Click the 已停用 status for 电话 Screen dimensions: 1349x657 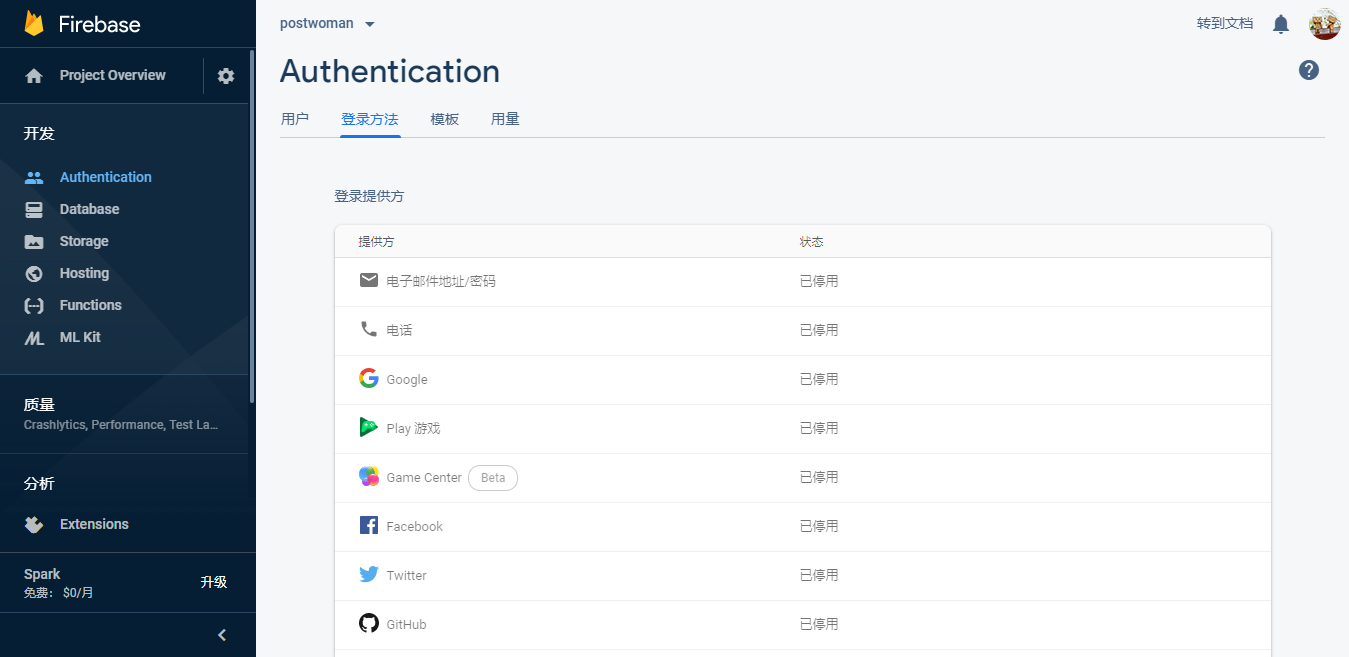819,330
